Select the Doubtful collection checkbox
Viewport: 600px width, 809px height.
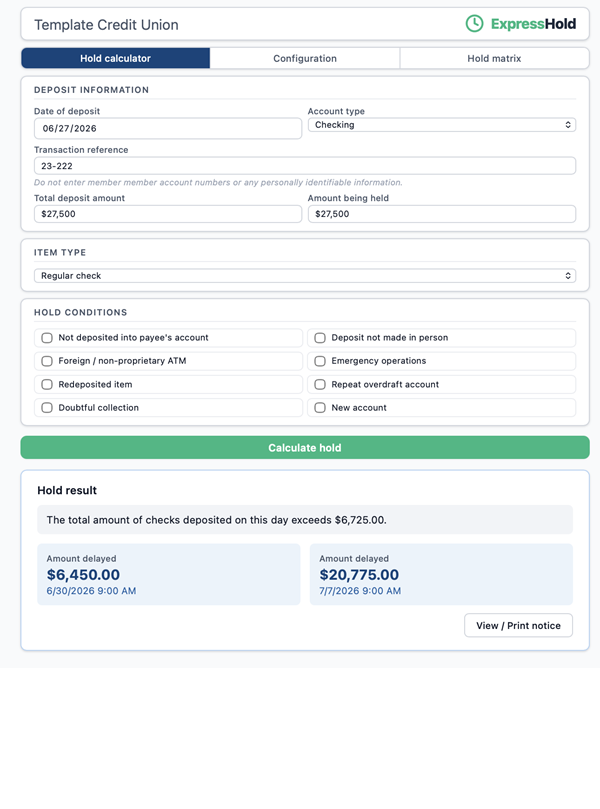click(47, 408)
